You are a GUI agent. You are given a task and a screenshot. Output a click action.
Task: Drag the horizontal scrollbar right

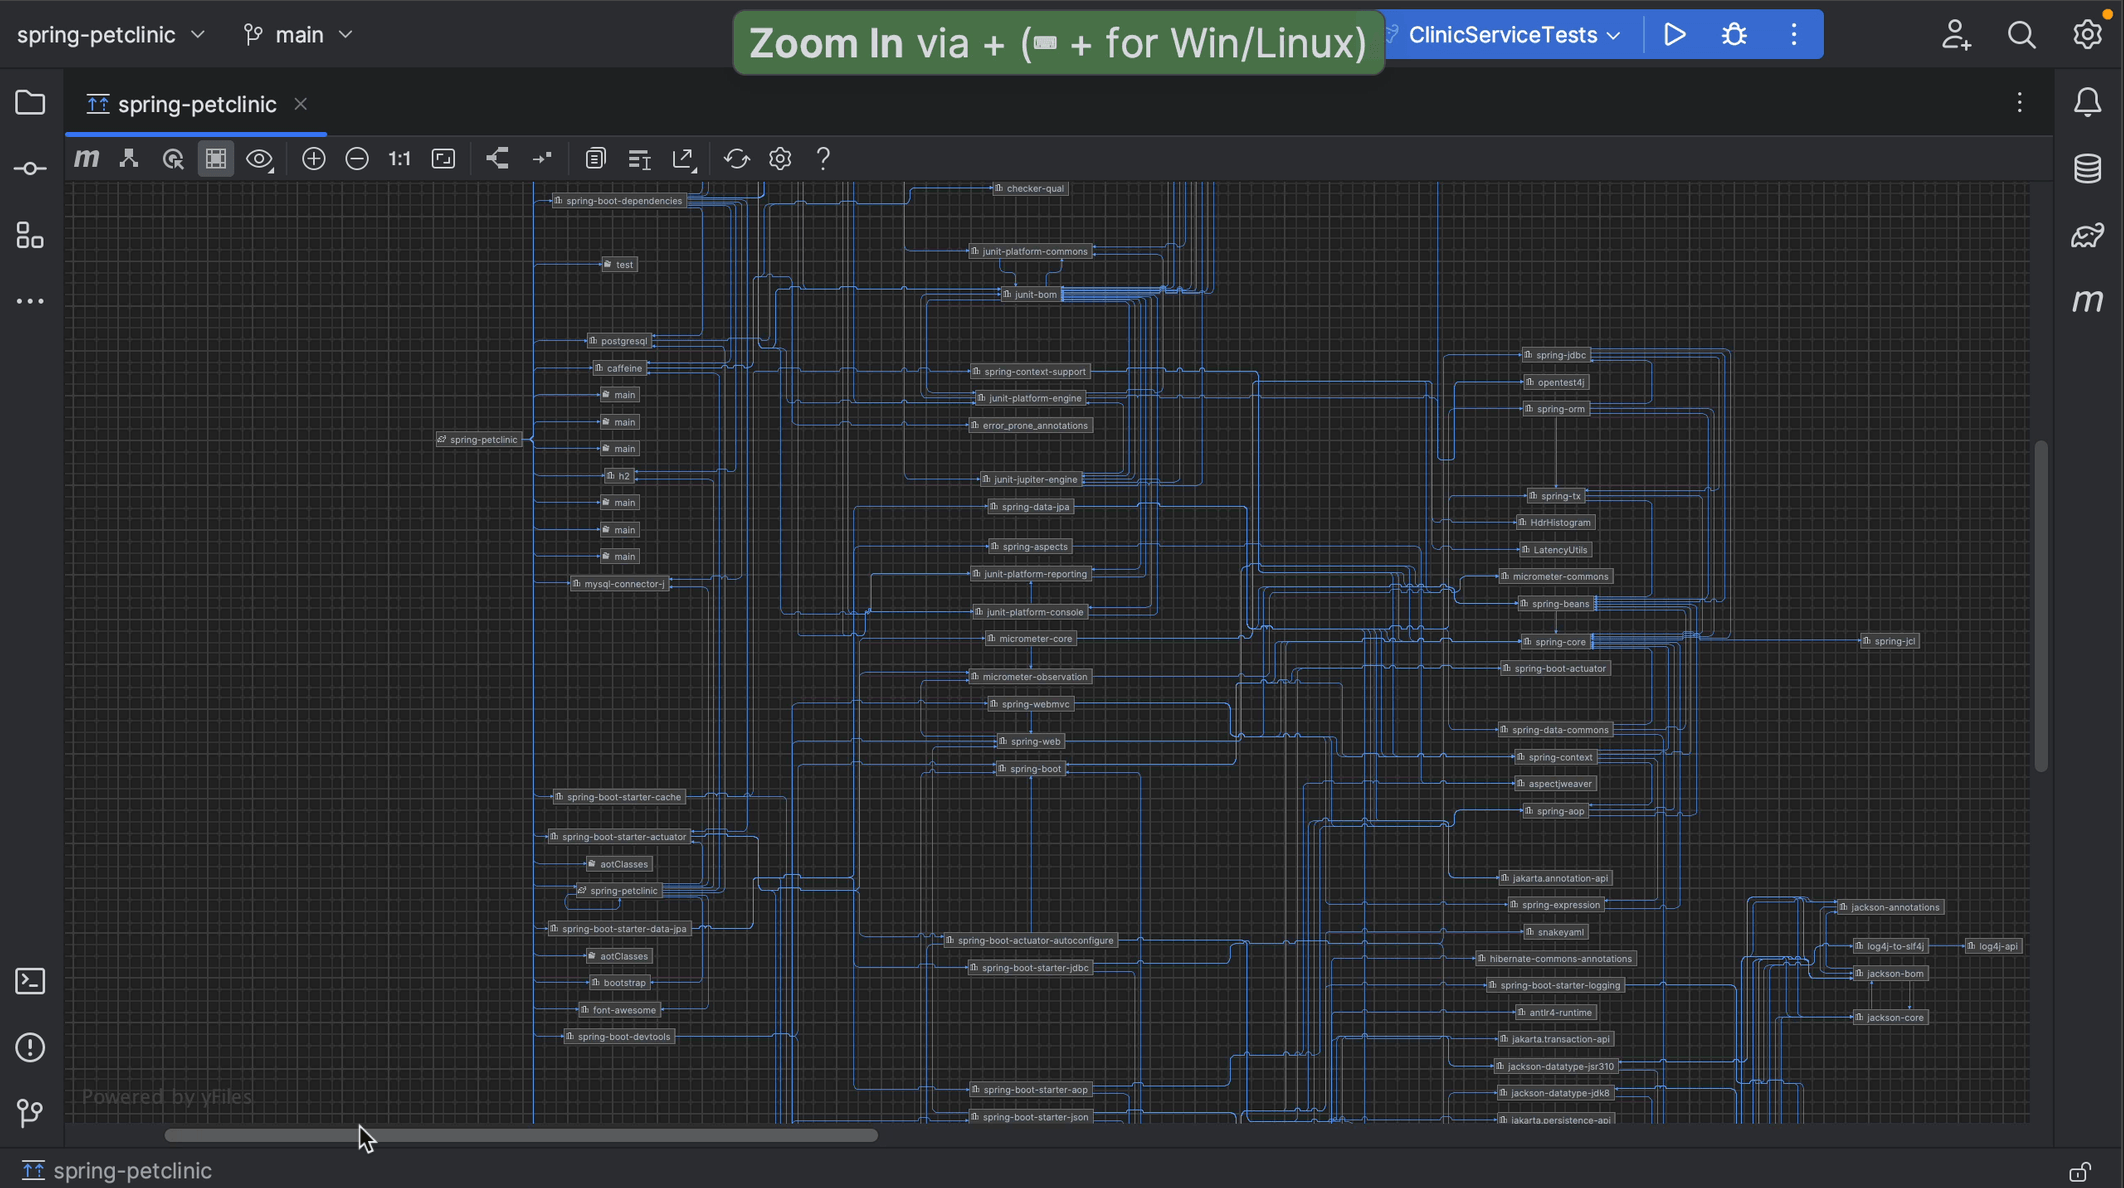tap(519, 1135)
